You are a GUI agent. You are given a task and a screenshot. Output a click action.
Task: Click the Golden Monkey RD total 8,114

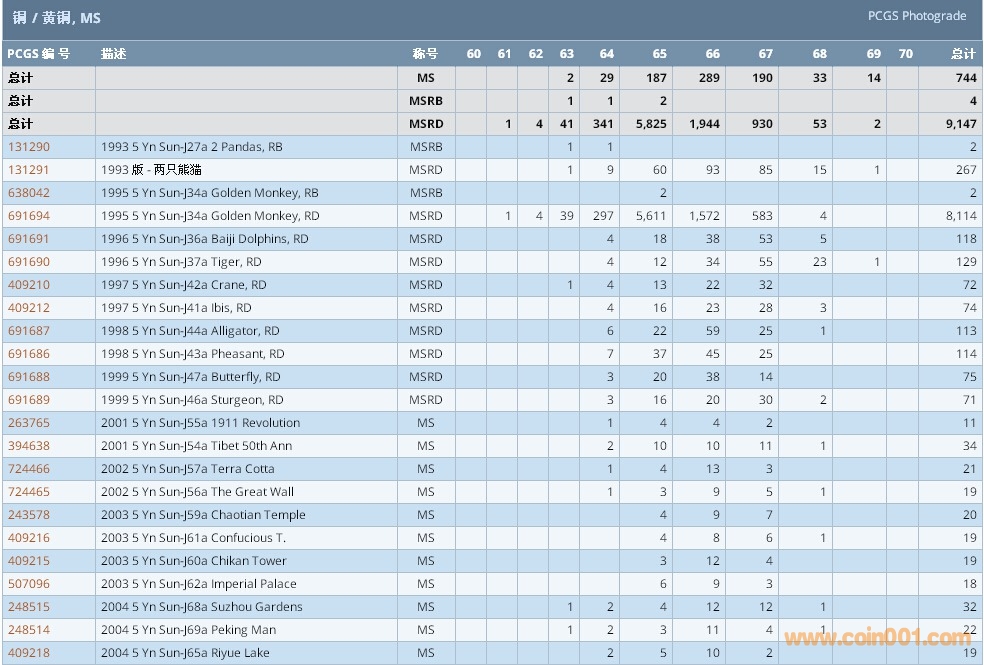coord(959,216)
